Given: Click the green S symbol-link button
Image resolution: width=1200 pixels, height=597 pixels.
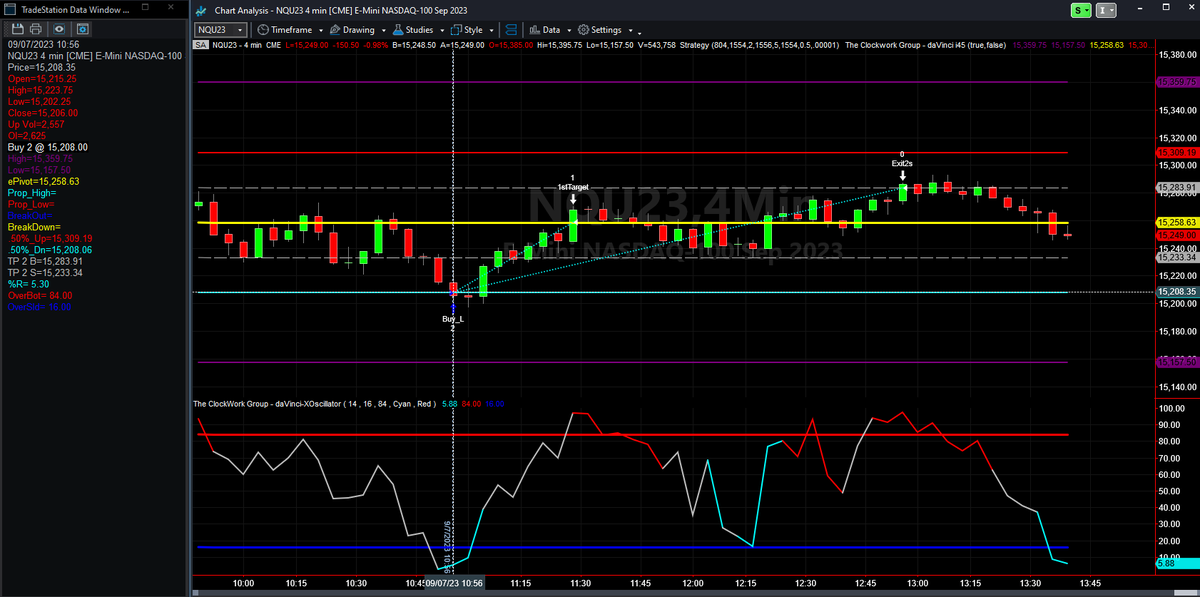Looking at the screenshot, I should pos(1081,10).
